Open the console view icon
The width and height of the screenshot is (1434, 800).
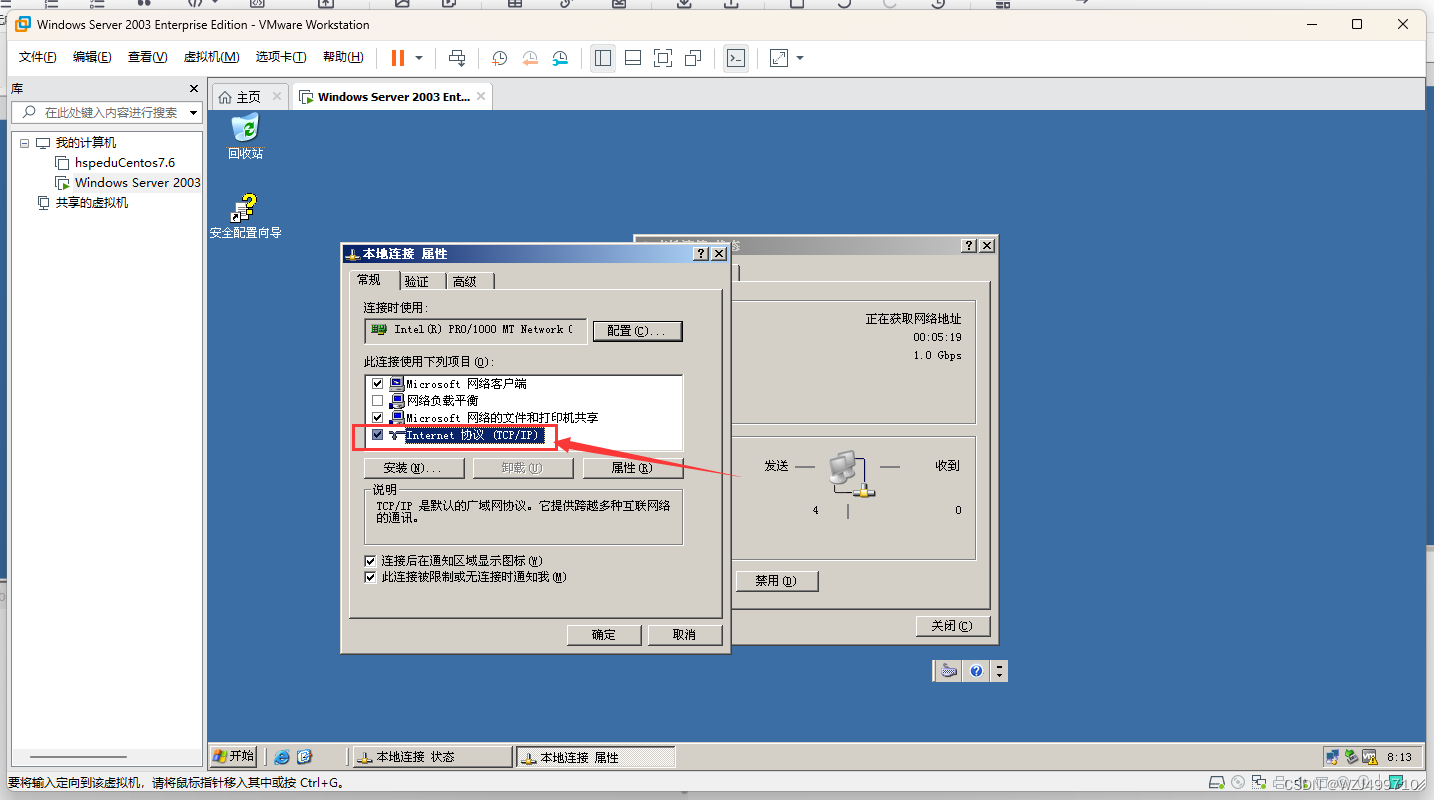735,58
